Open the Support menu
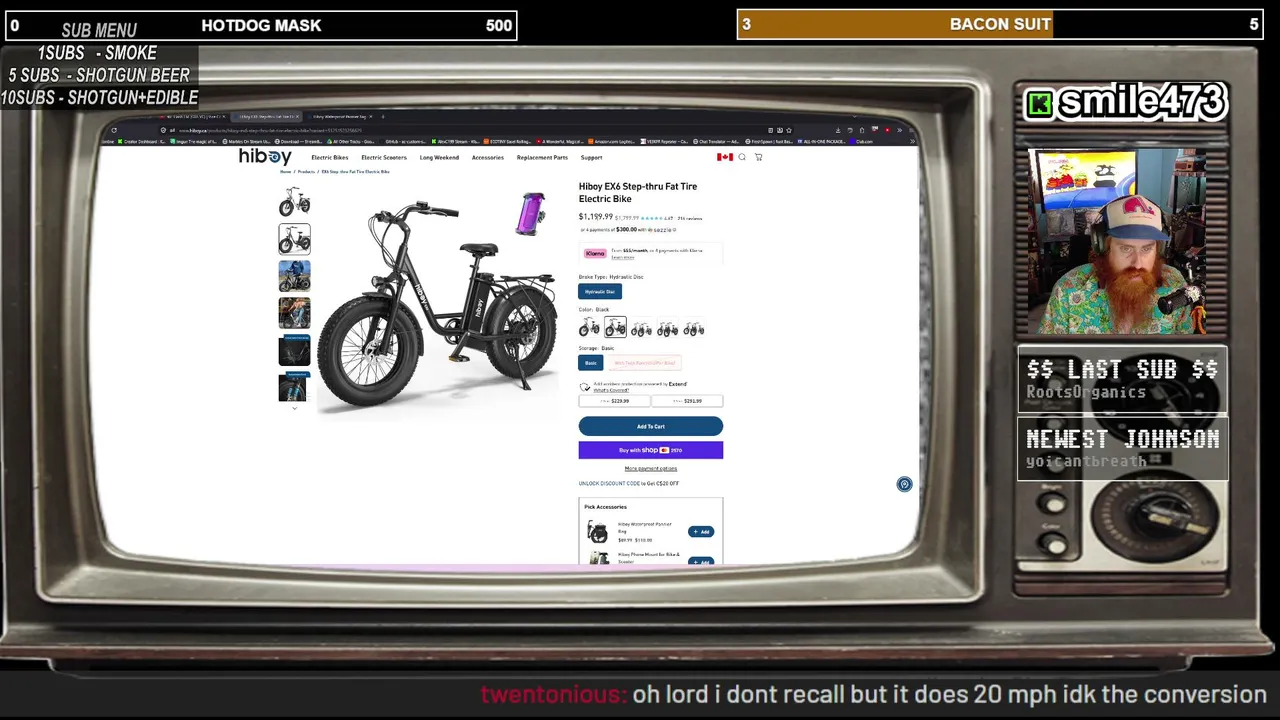This screenshot has height=720, width=1280. pyautogui.click(x=591, y=157)
